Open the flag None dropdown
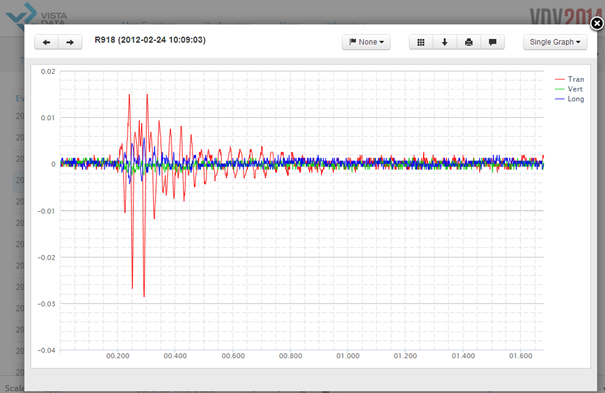 [366, 42]
